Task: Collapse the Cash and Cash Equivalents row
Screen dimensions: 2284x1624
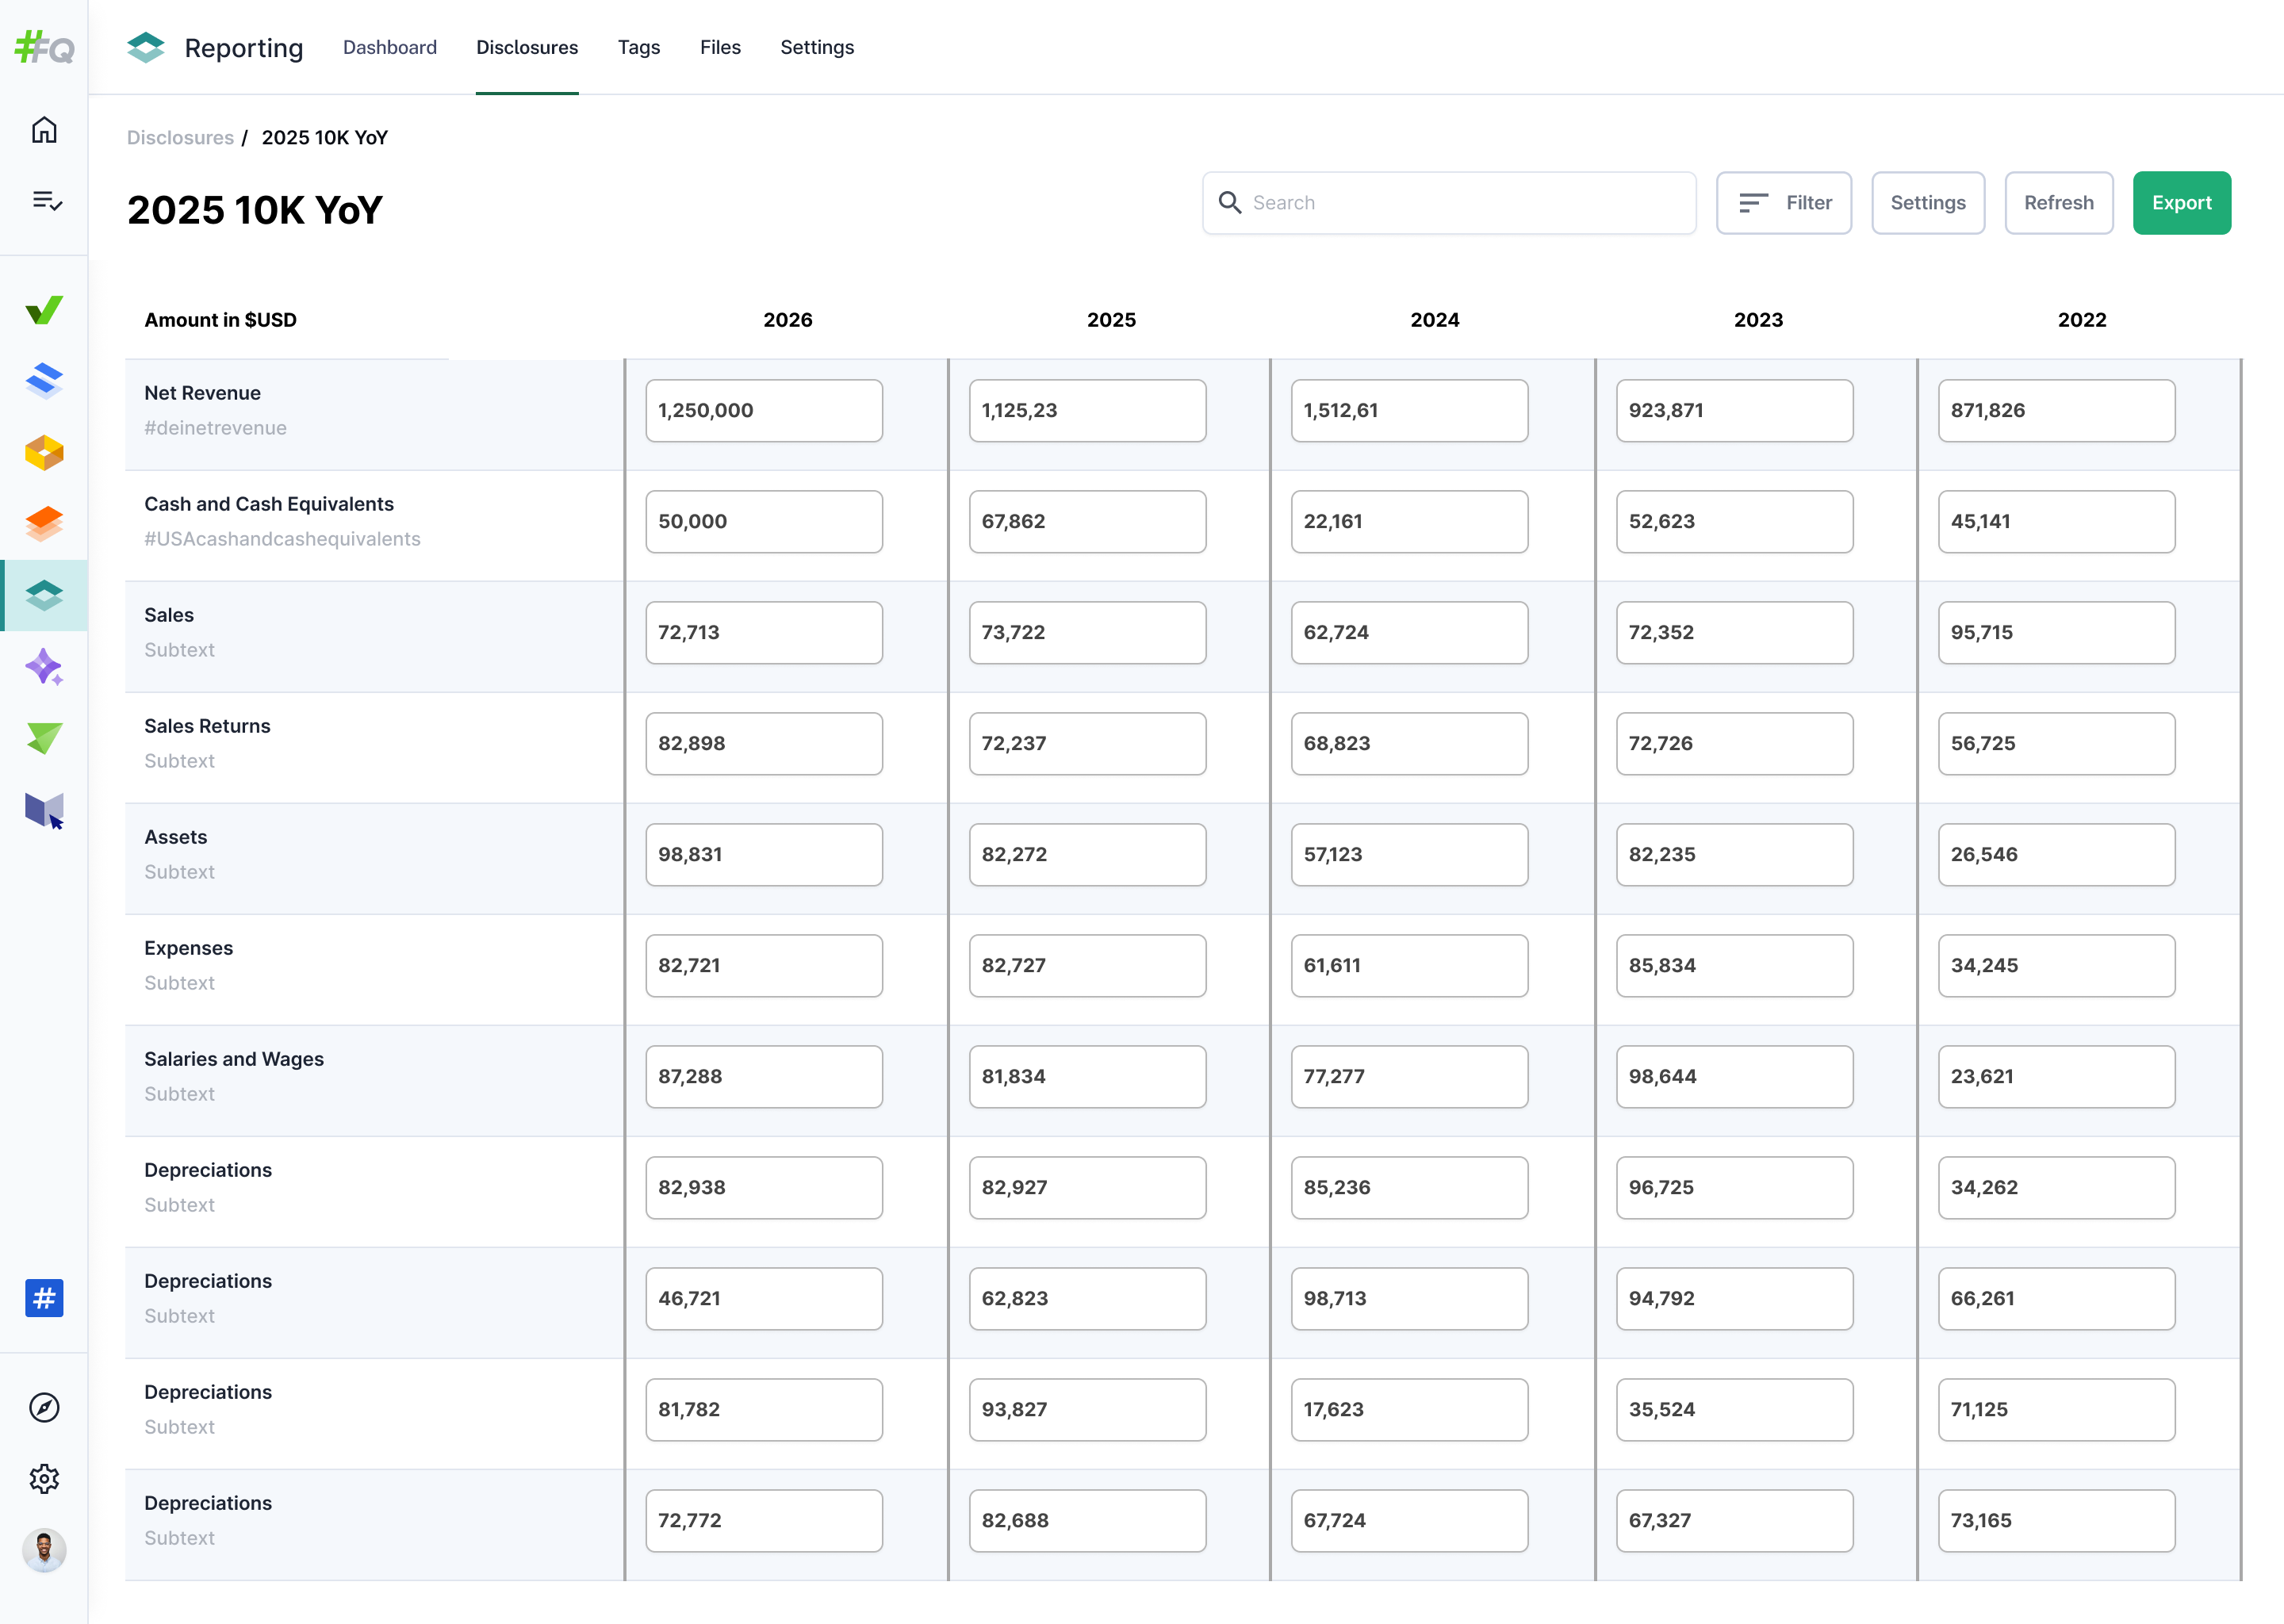Action: click(269, 504)
